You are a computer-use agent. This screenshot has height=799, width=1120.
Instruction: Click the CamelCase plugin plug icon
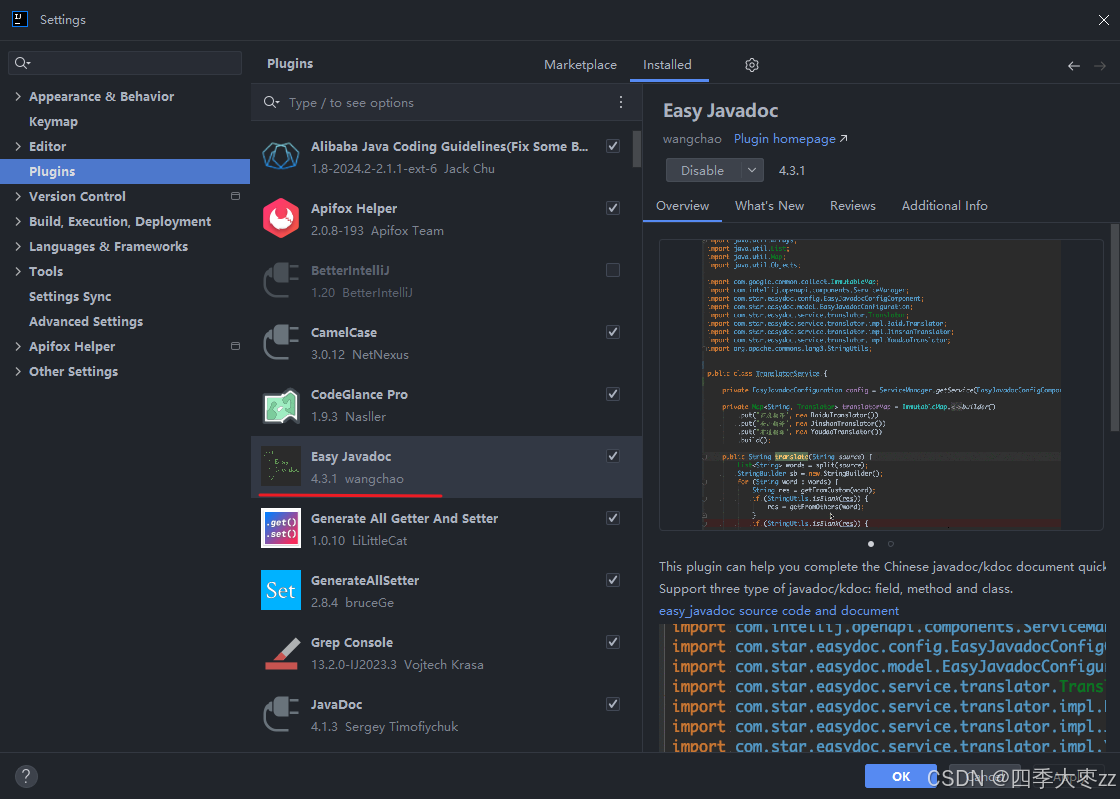click(281, 343)
